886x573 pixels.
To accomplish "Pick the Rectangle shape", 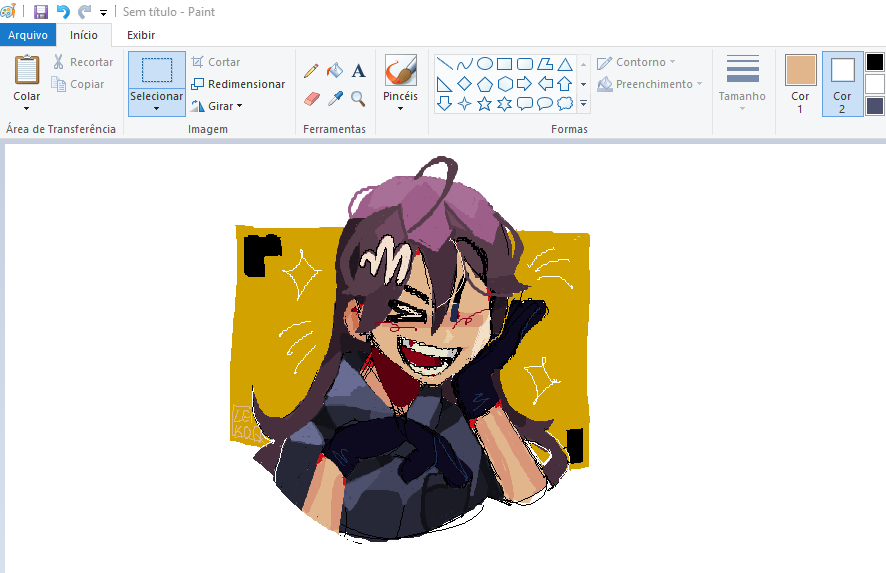I will pos(505,64).
